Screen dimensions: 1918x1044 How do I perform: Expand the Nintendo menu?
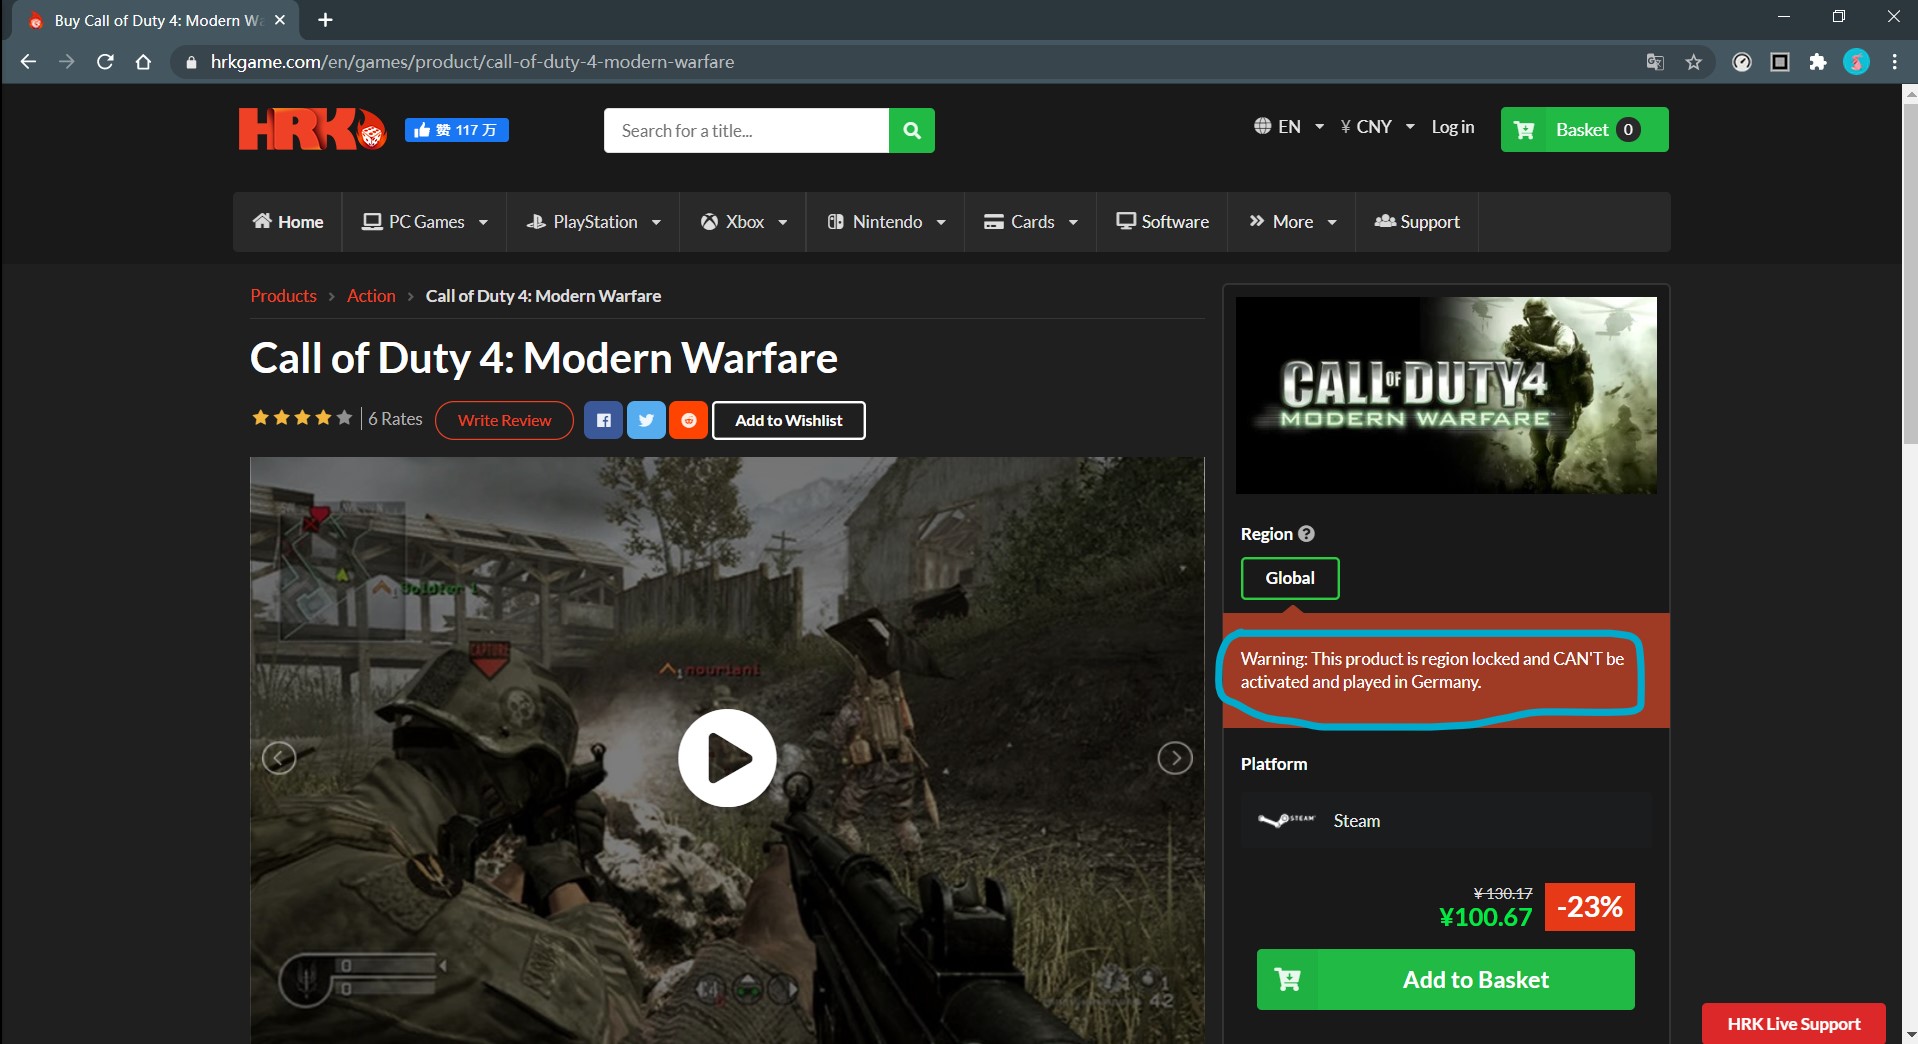pos(886,222)
